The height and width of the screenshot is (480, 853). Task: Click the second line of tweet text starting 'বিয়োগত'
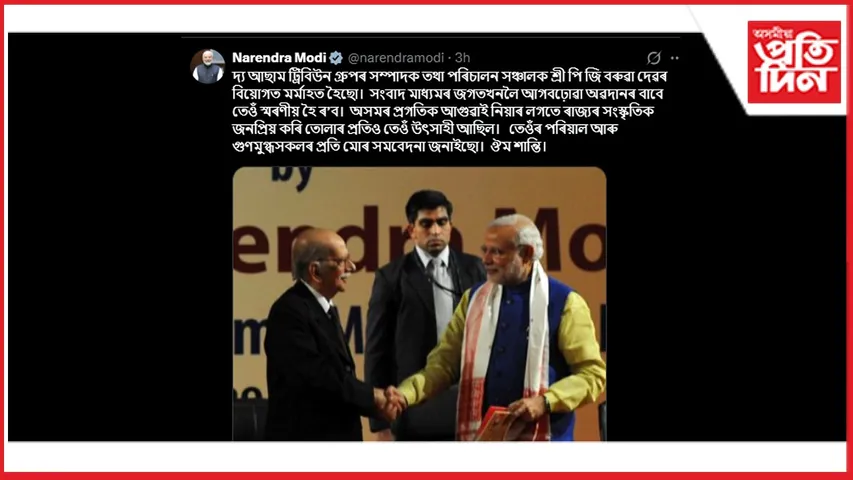pyautogui.click(x=447, y=94)
